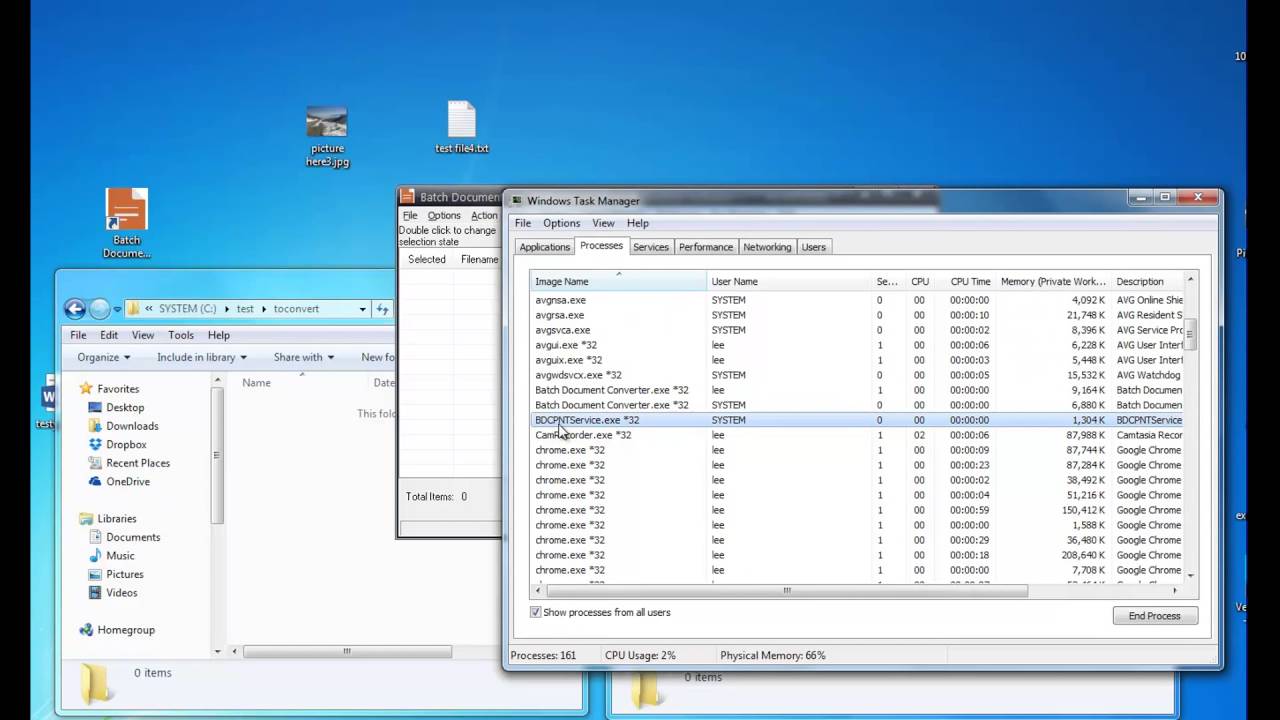
Task: Click the Explorer forward arrow button
Action: click(x=99, y=309)
